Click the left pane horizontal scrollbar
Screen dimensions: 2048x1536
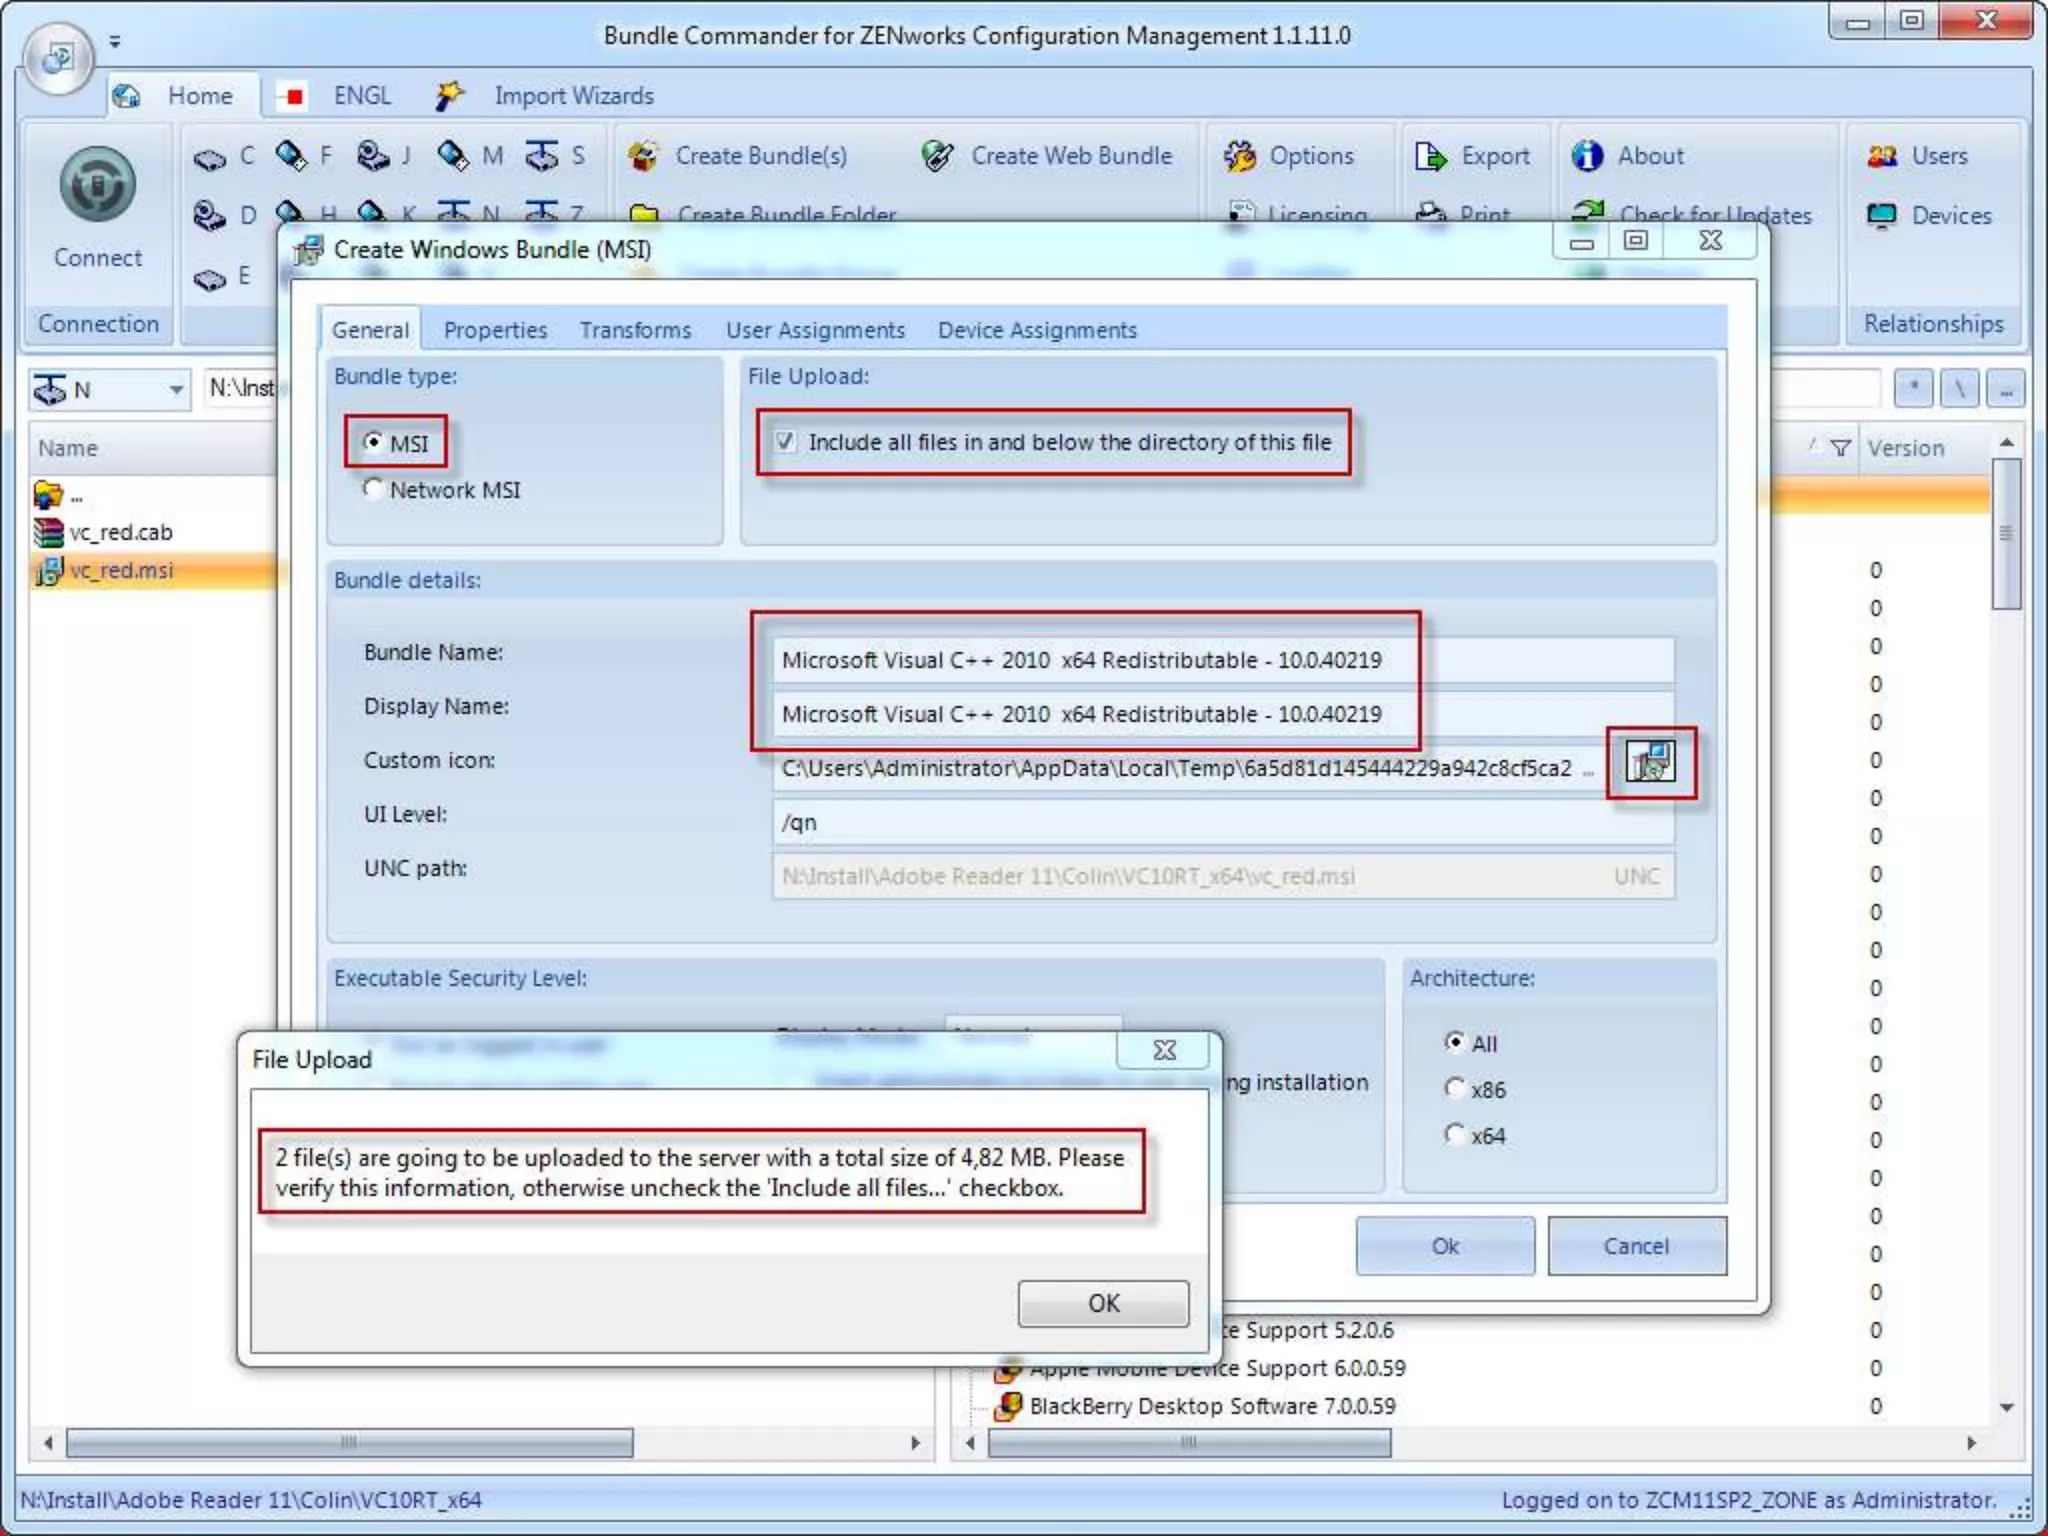click(x=349, y=1442)
